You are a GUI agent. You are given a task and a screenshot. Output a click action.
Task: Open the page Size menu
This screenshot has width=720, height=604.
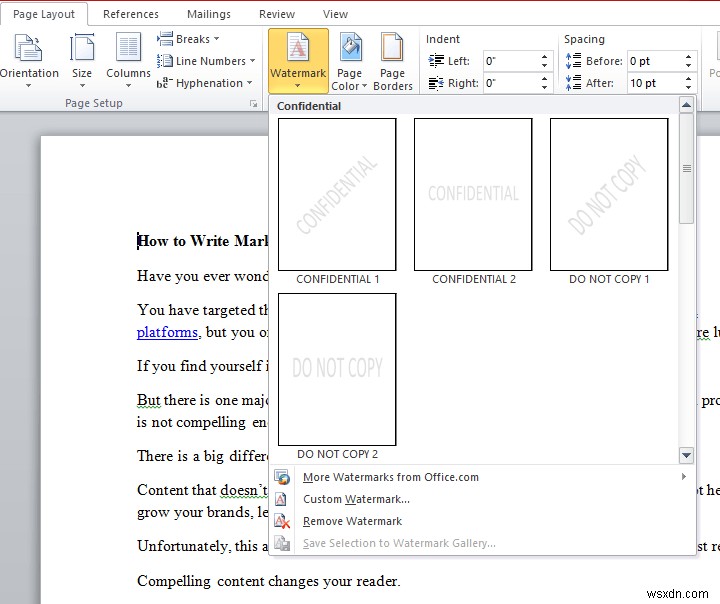coord(82,61)
